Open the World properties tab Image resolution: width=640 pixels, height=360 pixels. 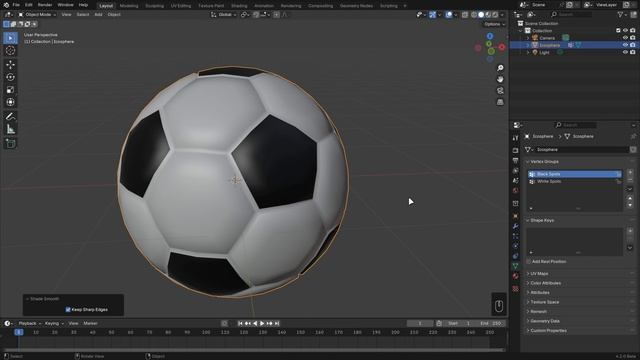point(516,191)
